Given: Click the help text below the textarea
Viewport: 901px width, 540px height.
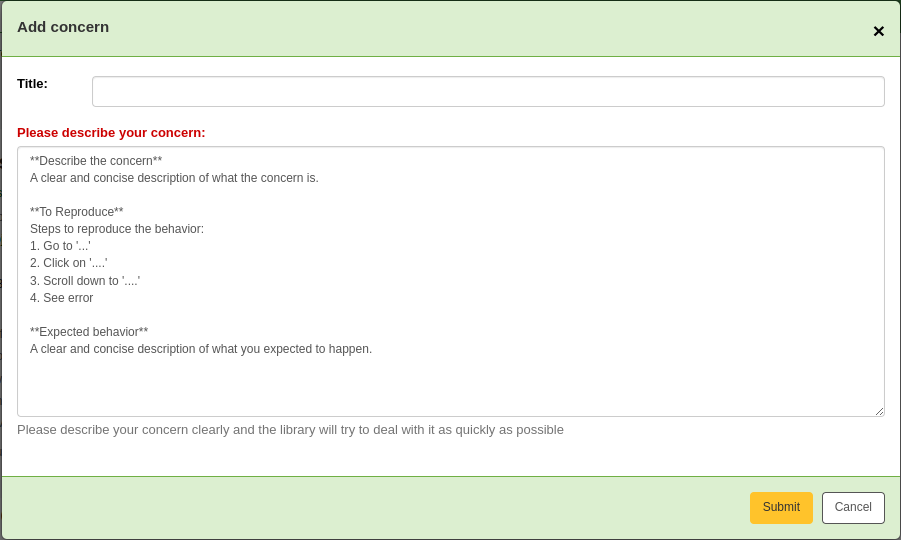Looking at the screenshot, I should (x=290, y=430).
